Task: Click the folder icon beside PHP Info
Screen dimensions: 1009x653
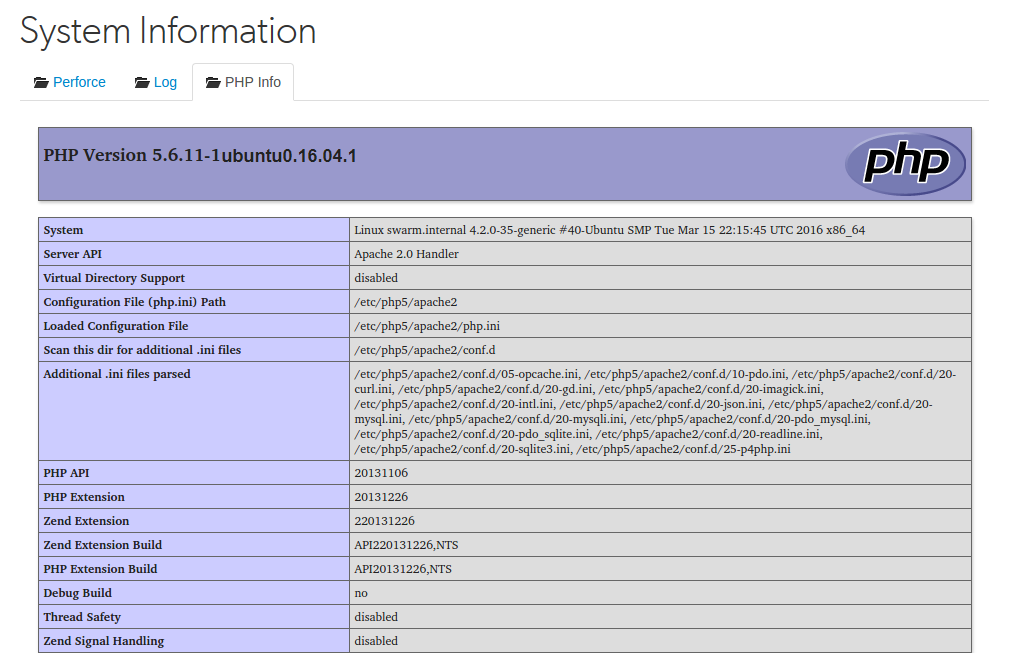Action: click(213, 82)
